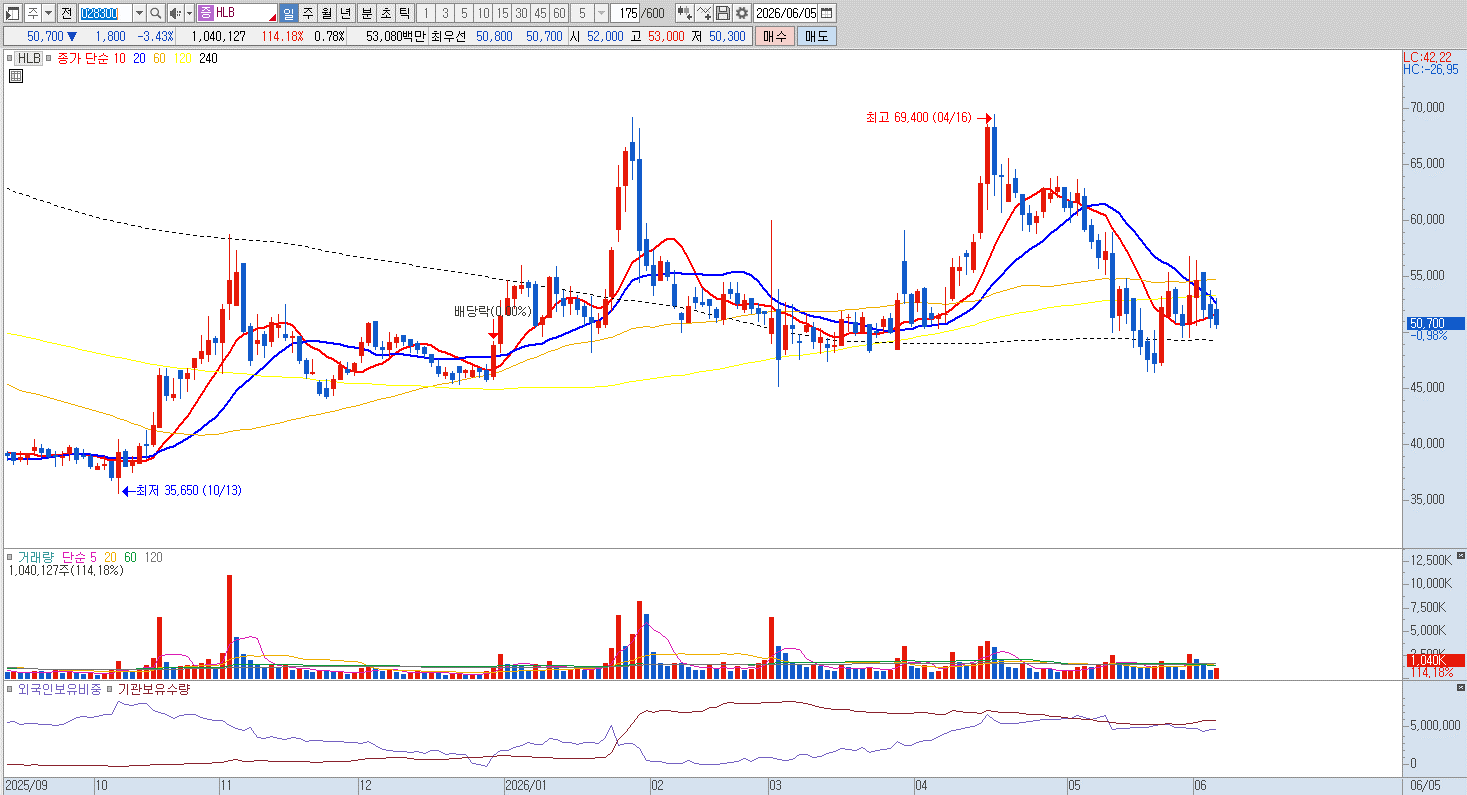Click the investor pane top-right corner box
Image resolution: width=1467 pixels, height=795 pixels.
[1461, 688]
